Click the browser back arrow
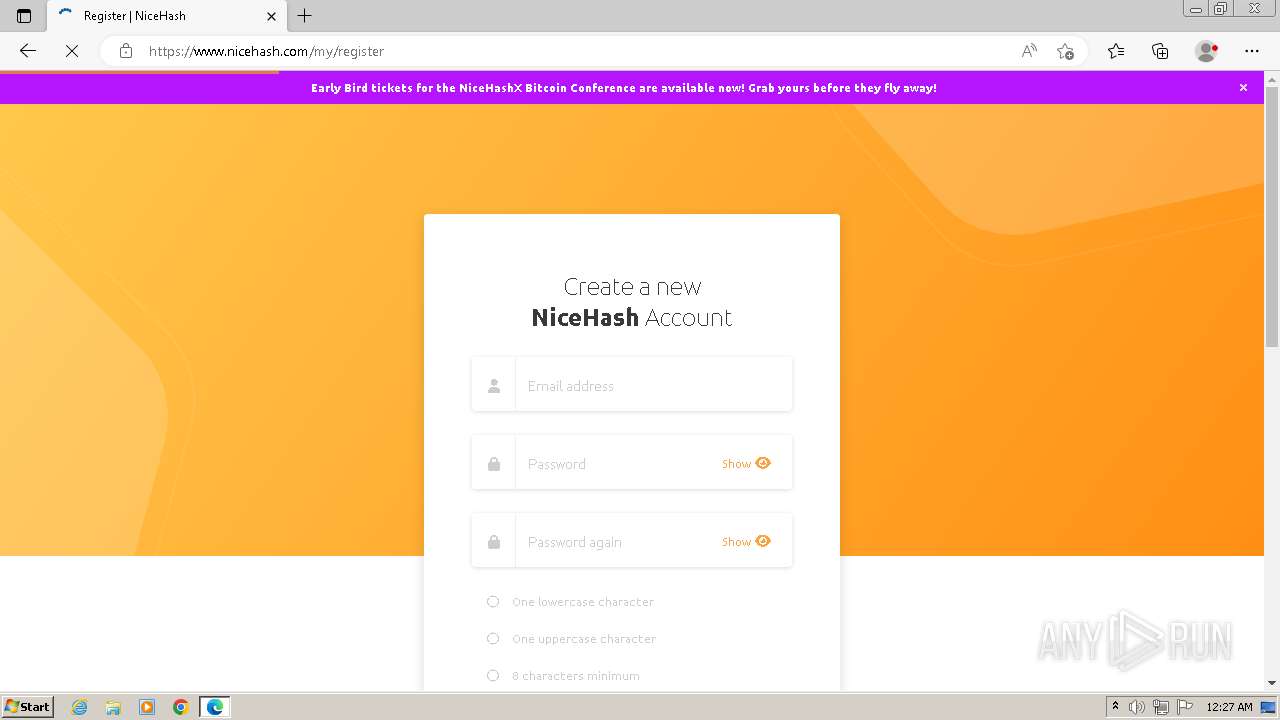This screenshot has height=720, width=1280. click(x=28, y=51)
